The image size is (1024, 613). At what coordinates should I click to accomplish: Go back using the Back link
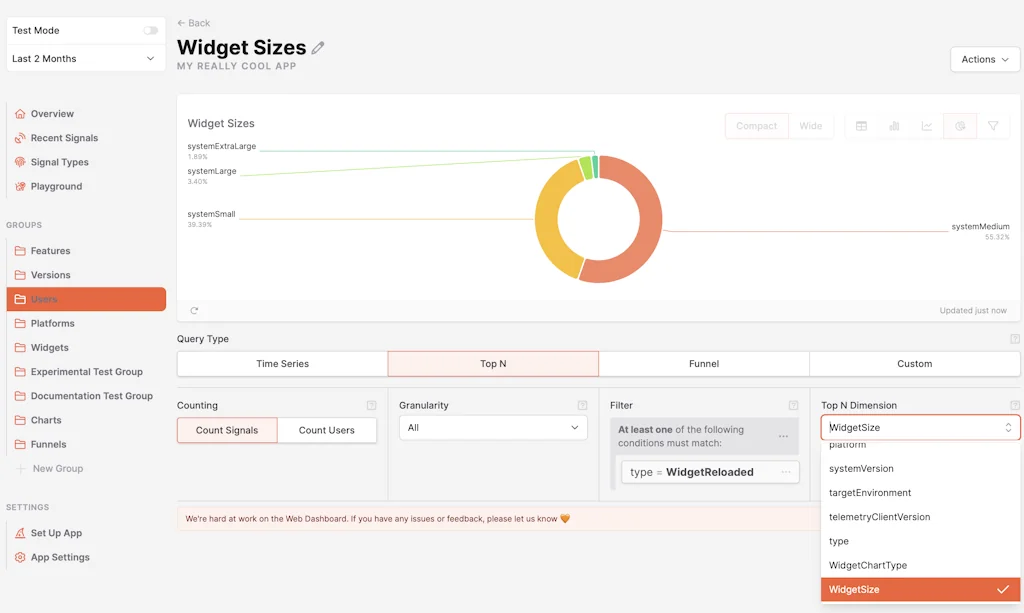194,23
